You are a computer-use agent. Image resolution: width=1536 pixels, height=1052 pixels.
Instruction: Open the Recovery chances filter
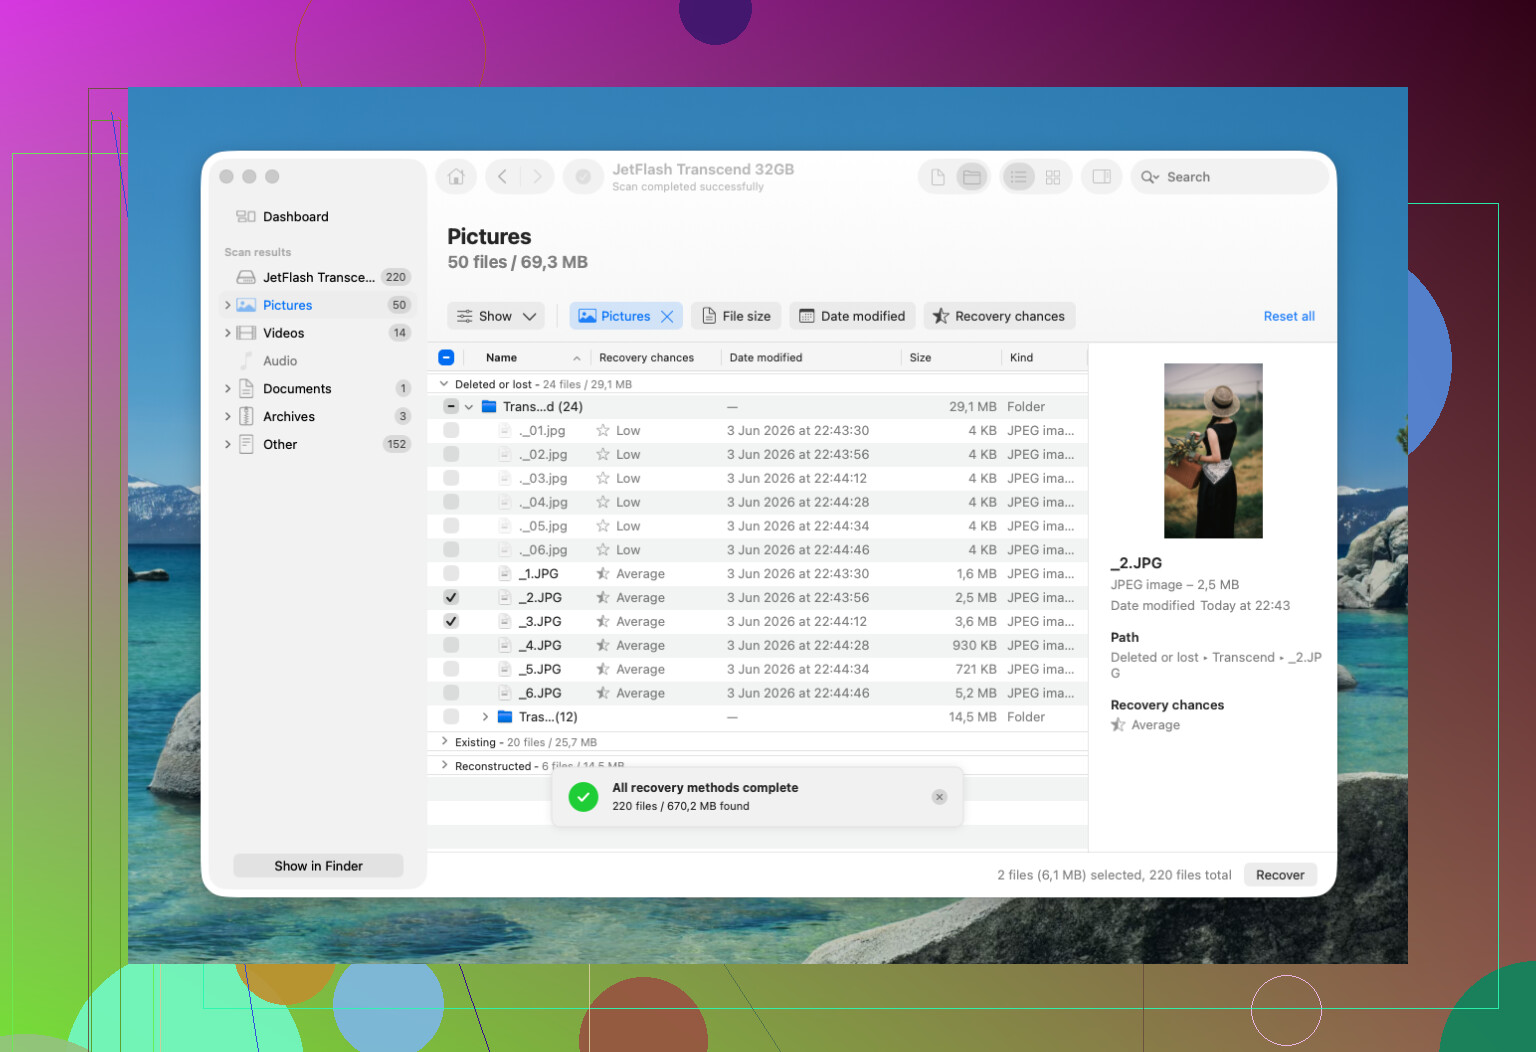click(999, 316)
